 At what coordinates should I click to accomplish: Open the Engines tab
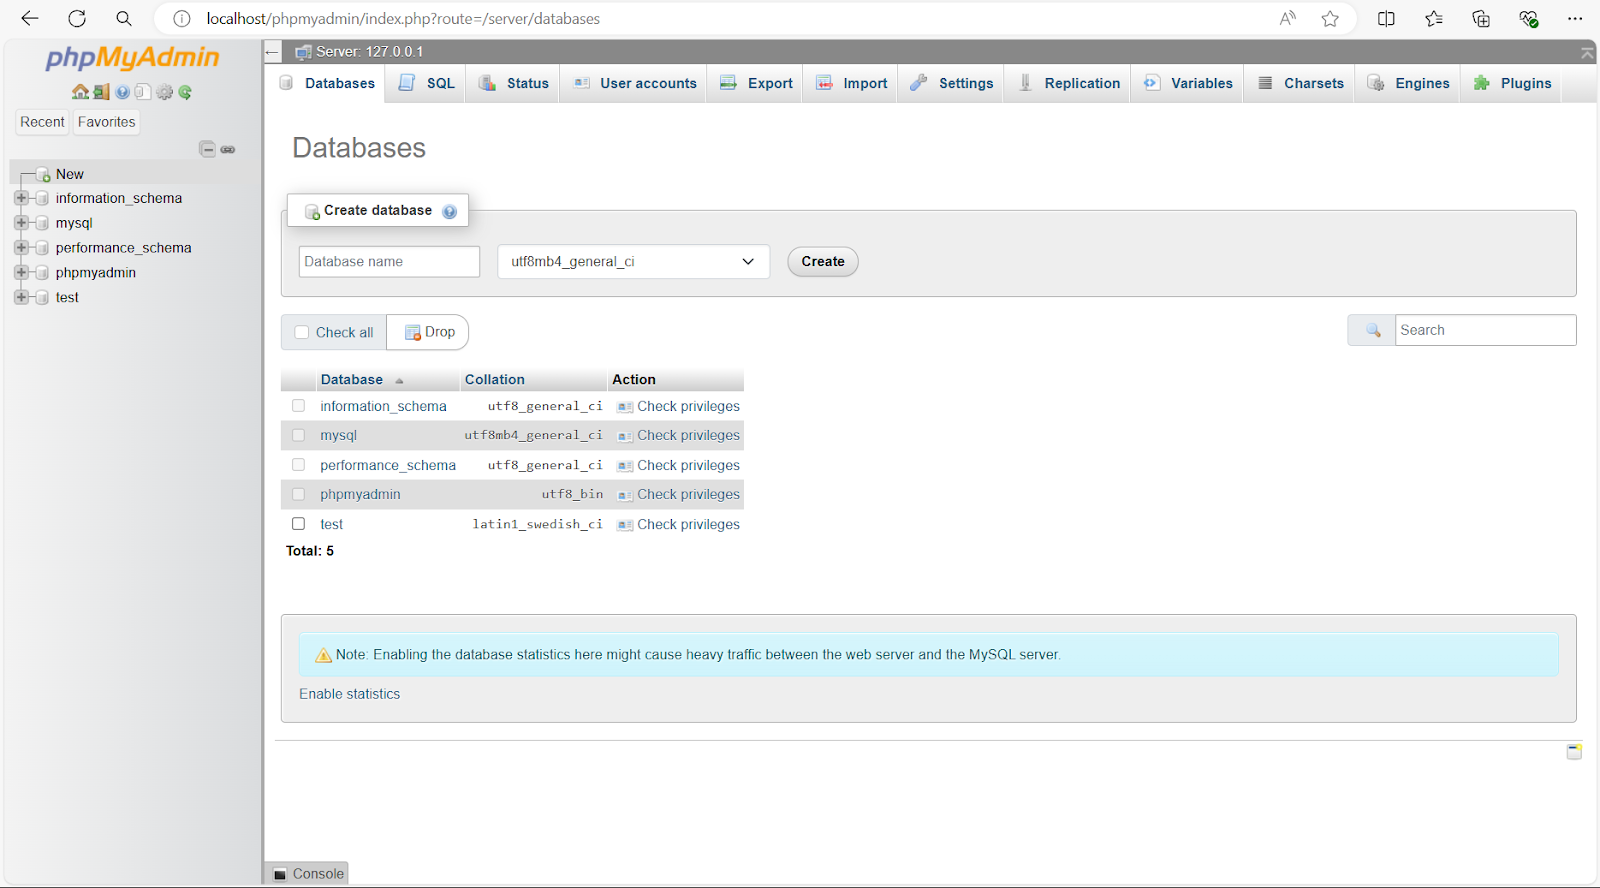coord(1408,84)
